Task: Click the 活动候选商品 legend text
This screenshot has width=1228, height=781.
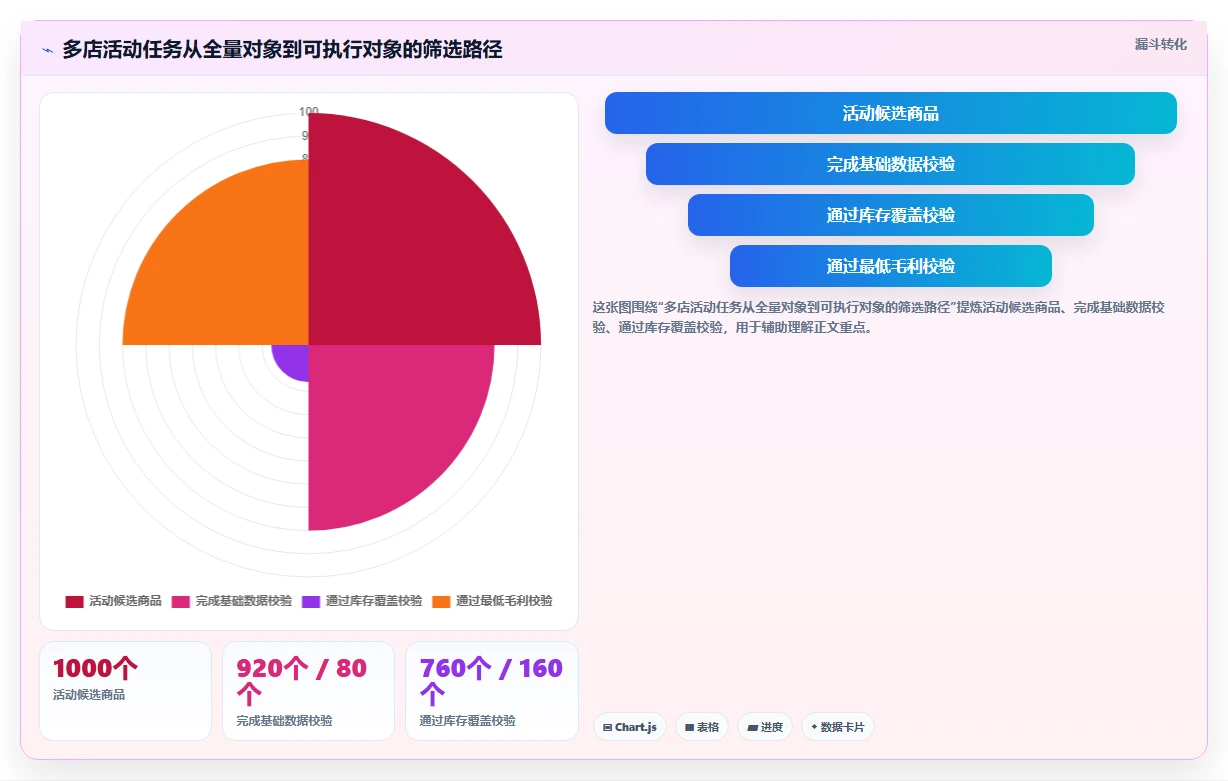Action: pos(125,601)
